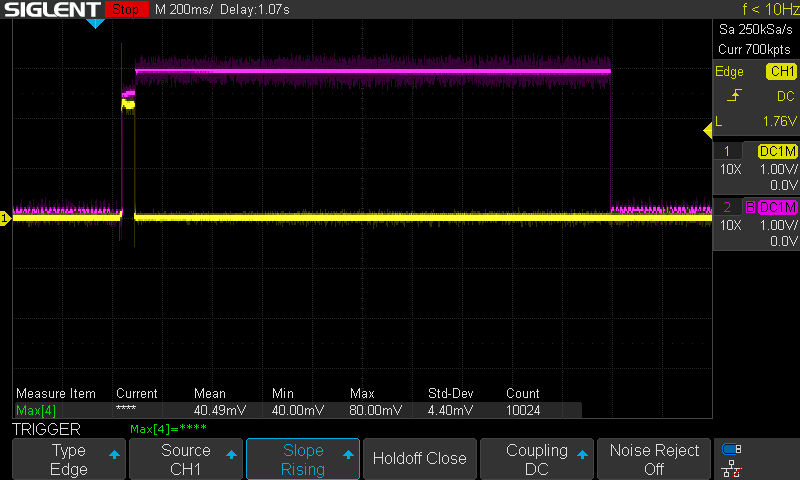Toggle the Holdoff Close option
Screen dimensions: 800x480
[419, 459]
